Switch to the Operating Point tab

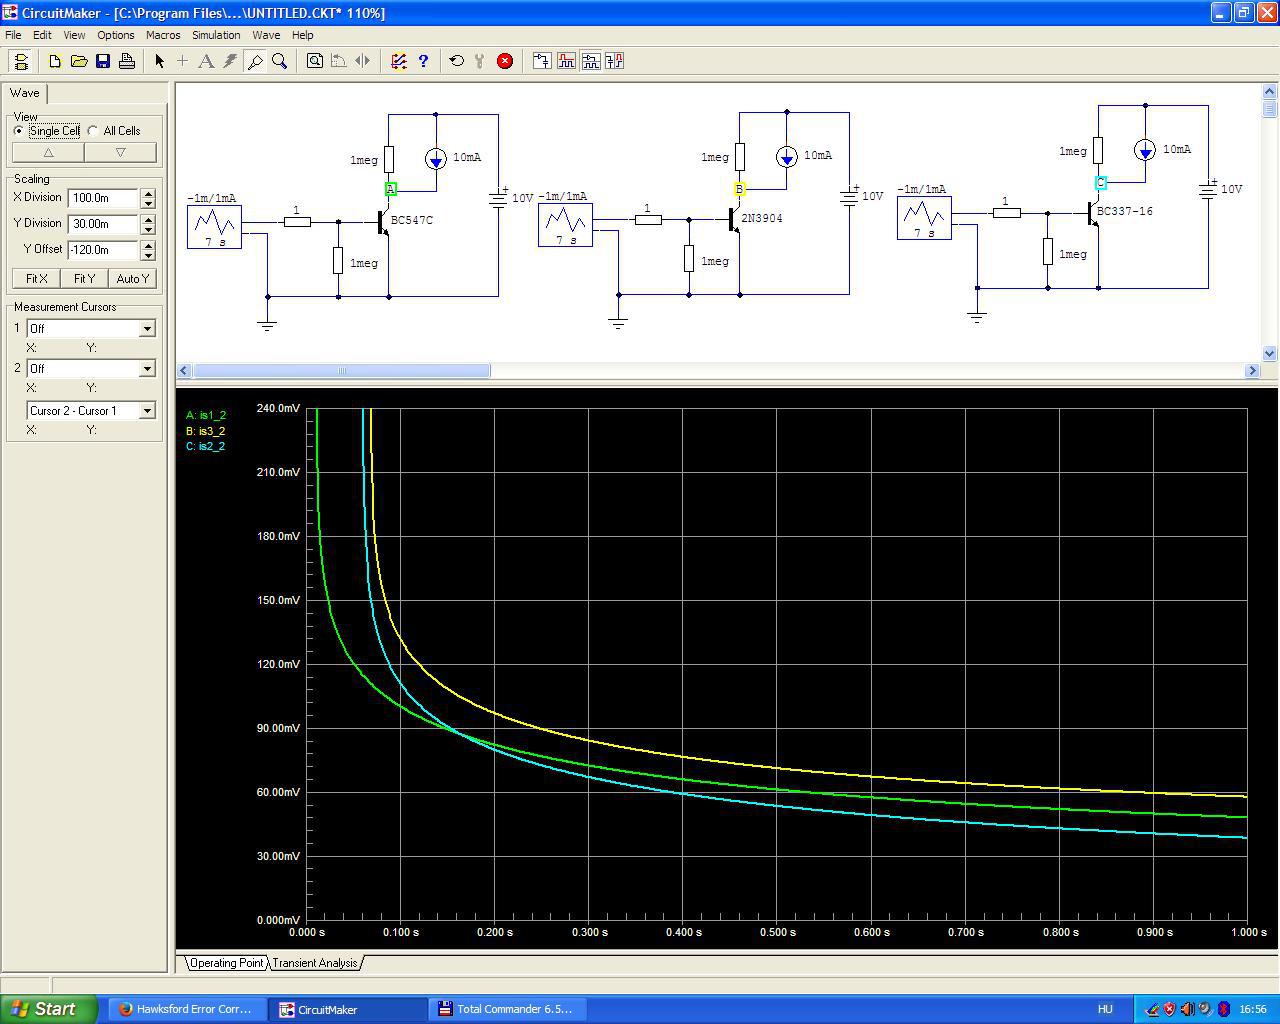pyautogui.click(x=226, y=963)
